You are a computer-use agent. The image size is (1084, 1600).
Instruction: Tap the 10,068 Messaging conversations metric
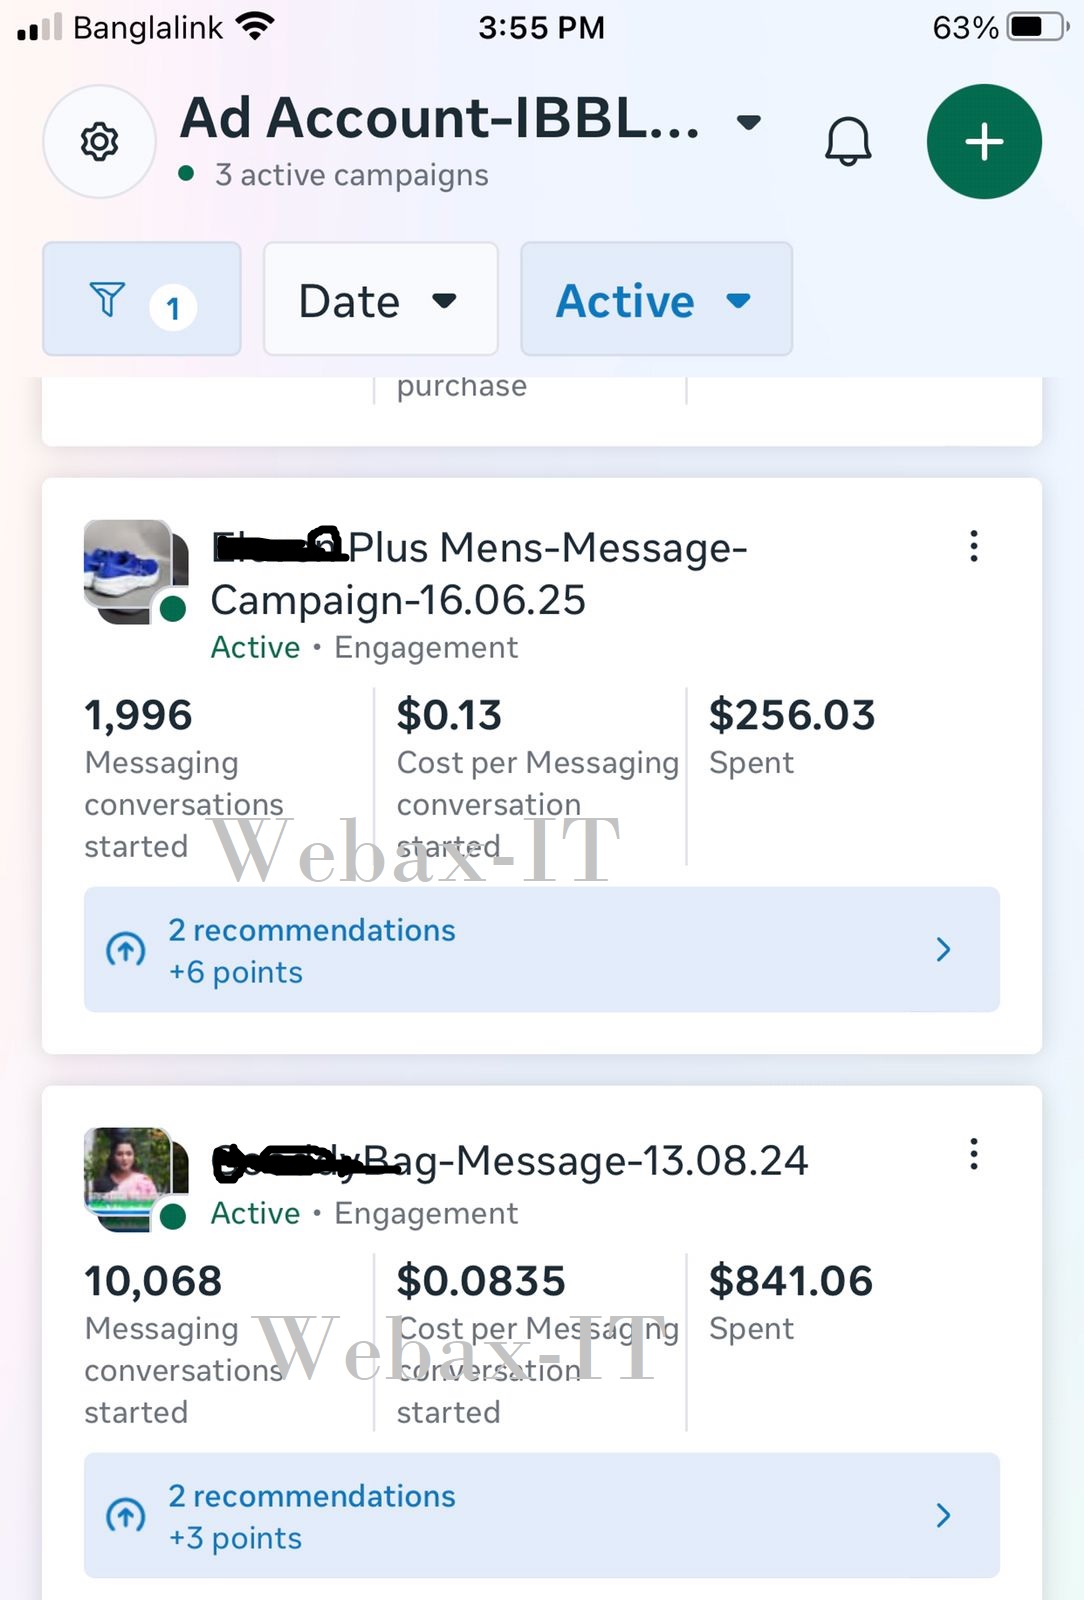click(x=185, y=1345)
